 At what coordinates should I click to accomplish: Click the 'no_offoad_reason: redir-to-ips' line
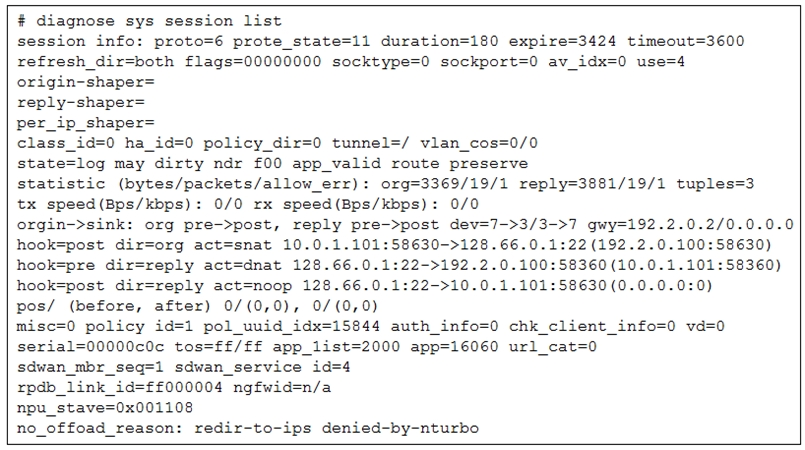tap(248, 430)
